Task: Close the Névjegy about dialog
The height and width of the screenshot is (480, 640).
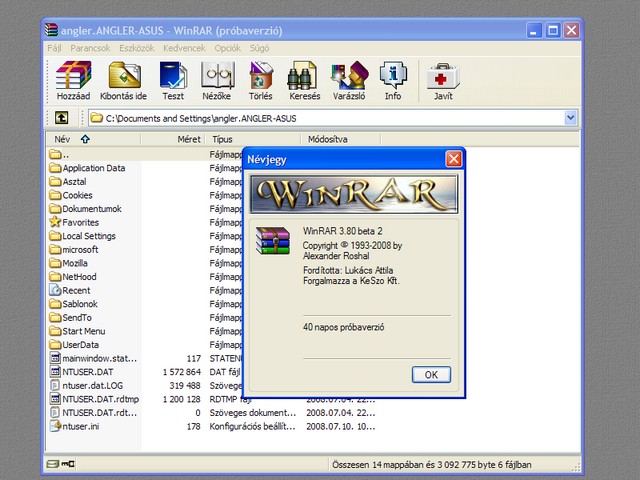Action: [453, 159]
